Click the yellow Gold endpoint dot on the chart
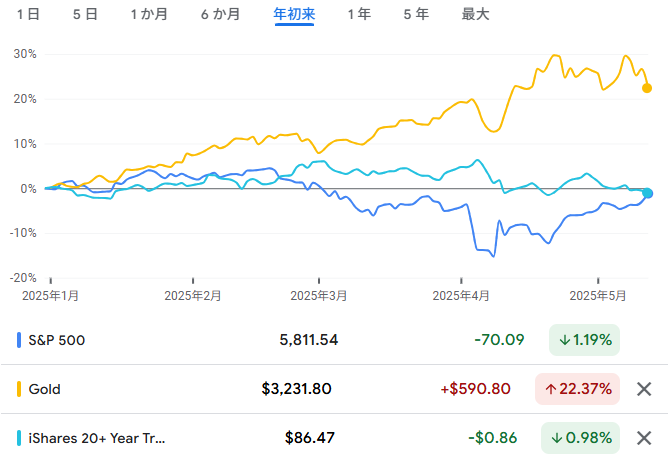Image resolution: width=672 pixels, height=461 pixels. coord(647,88)
